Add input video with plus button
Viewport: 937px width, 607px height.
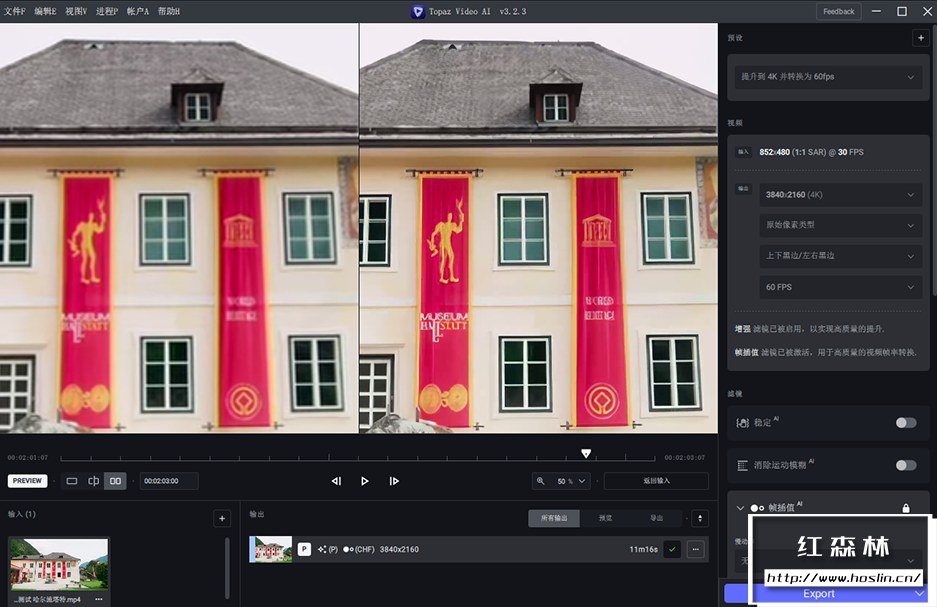222,519
